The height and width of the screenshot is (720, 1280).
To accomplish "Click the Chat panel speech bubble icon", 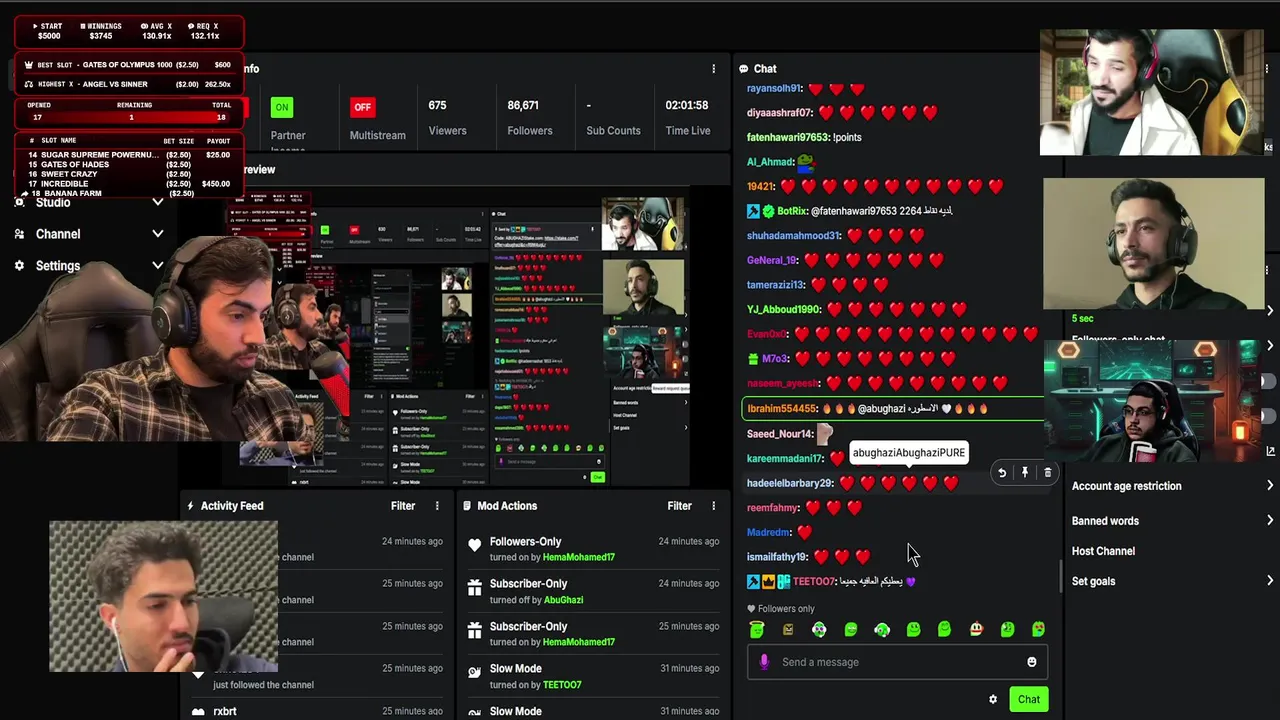I will (744, 69).
